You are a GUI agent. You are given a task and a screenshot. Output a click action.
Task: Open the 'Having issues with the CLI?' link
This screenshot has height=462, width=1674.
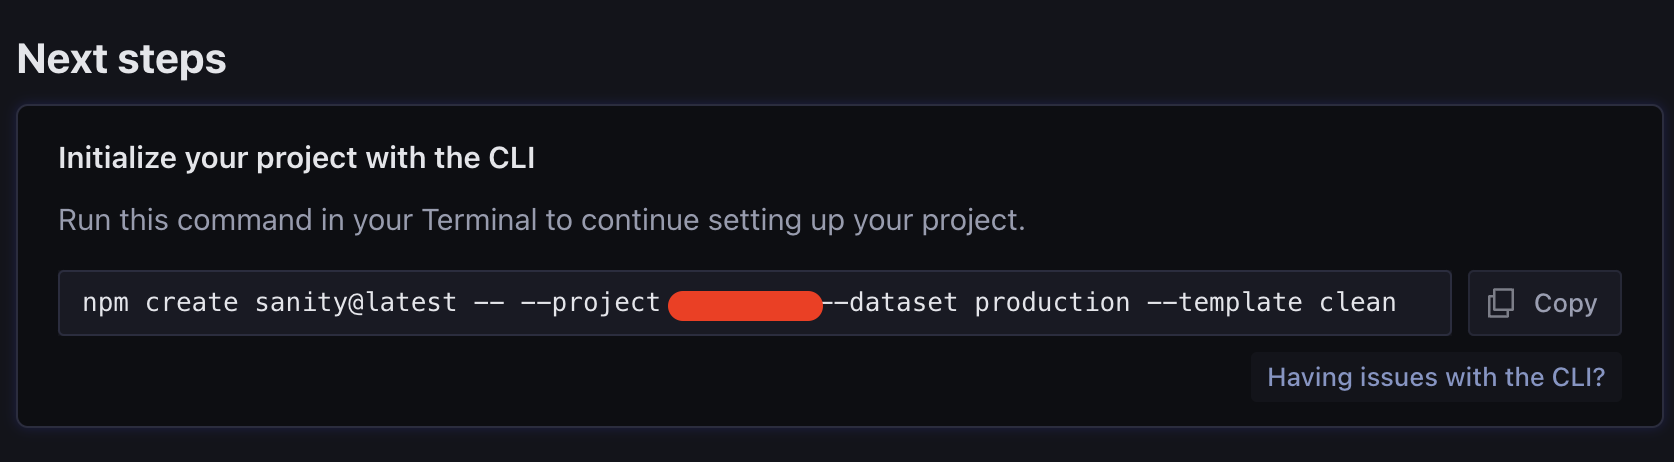pyautogui.click(x=1436, y=377)
